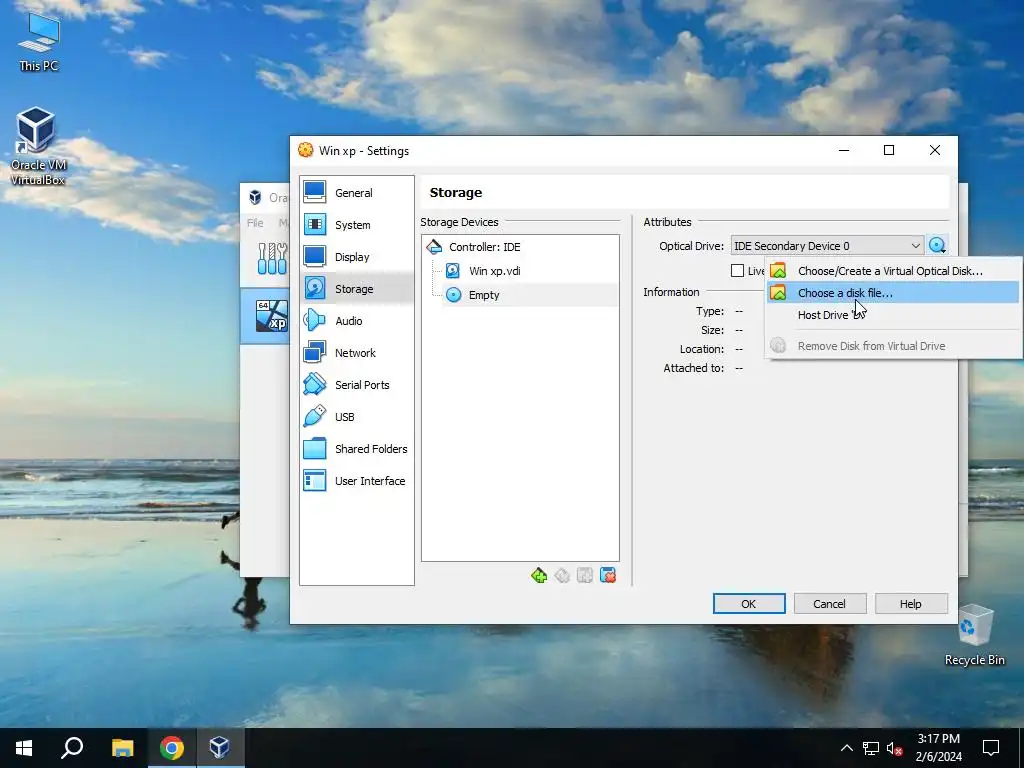The image size is (1024, 768).
Task: Select the Host Drive menu entry
Action: tap(893, 315)
